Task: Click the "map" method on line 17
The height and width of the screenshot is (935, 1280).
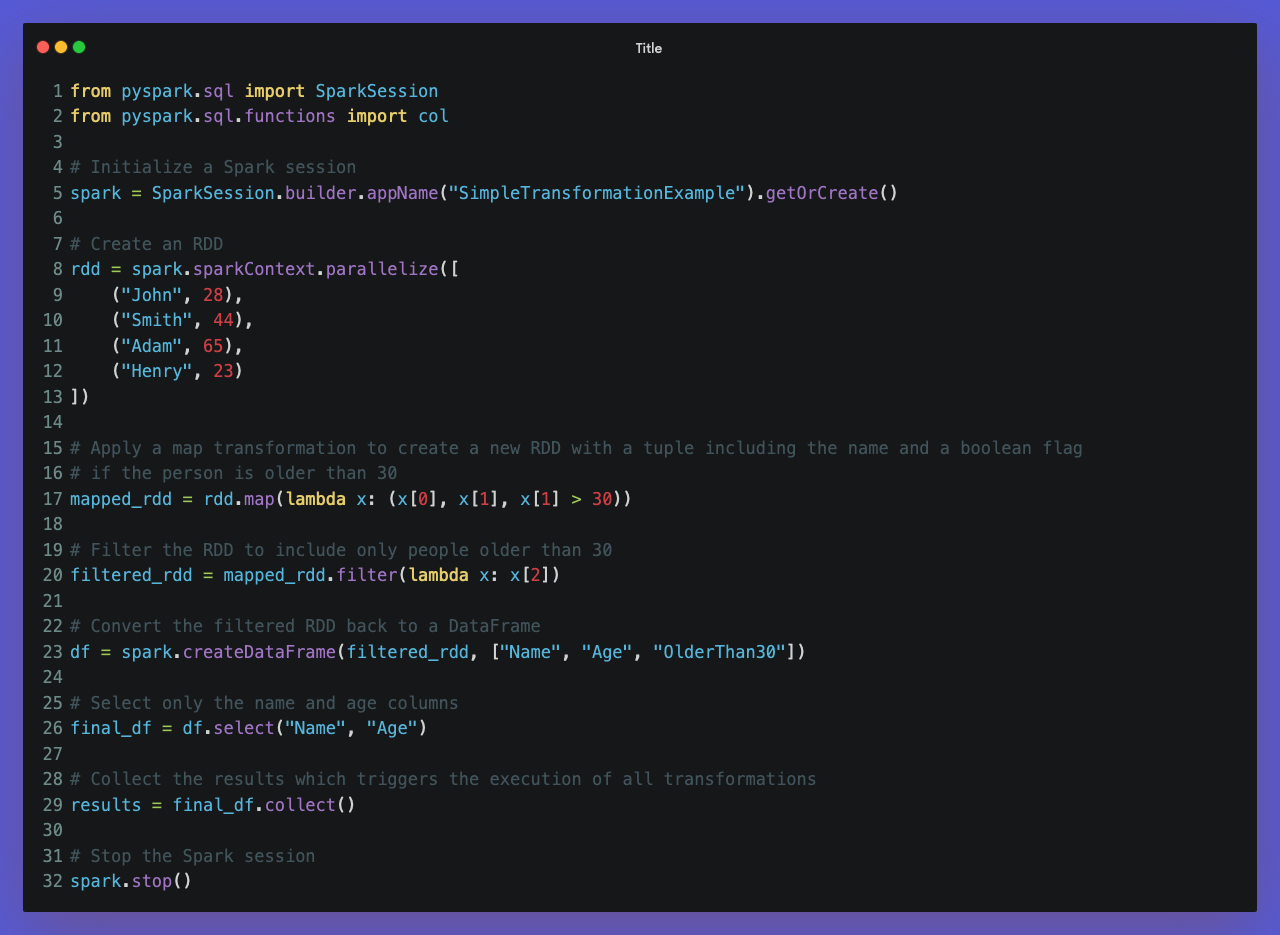Action: pyautogui.click(x=259, y=499)
